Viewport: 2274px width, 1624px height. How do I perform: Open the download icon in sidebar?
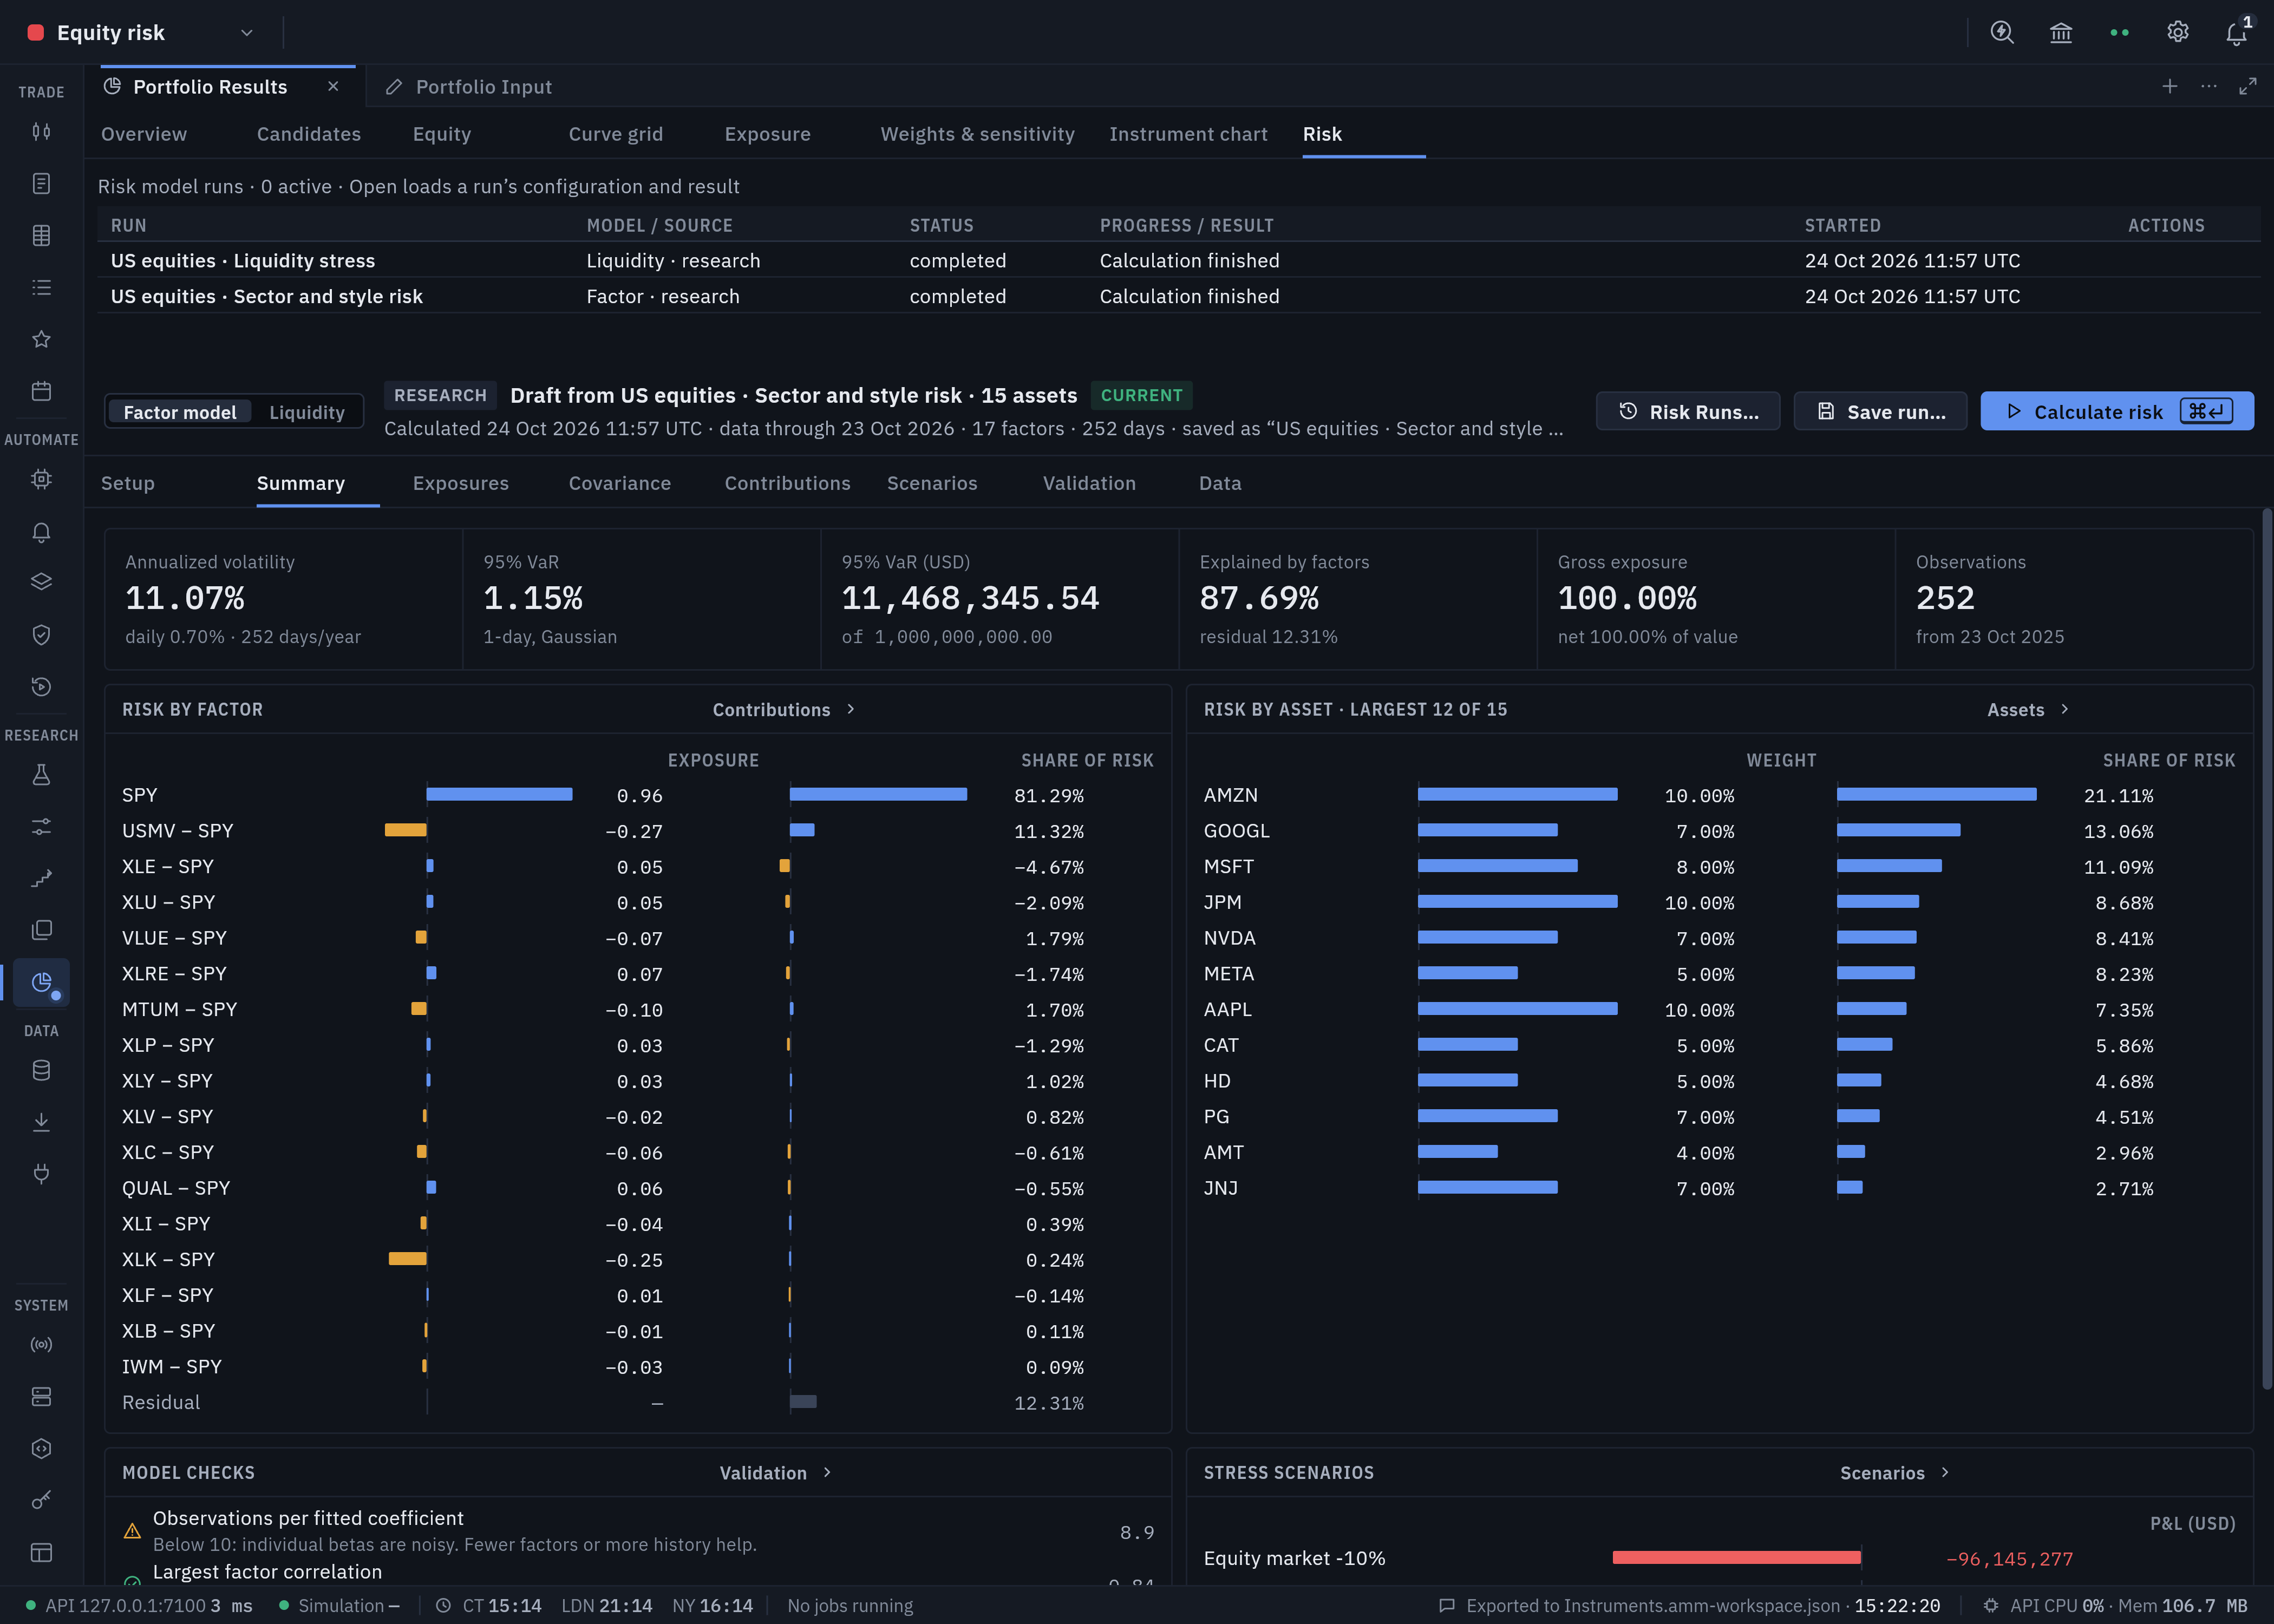pyautogui.click(x=41, y=1122)
